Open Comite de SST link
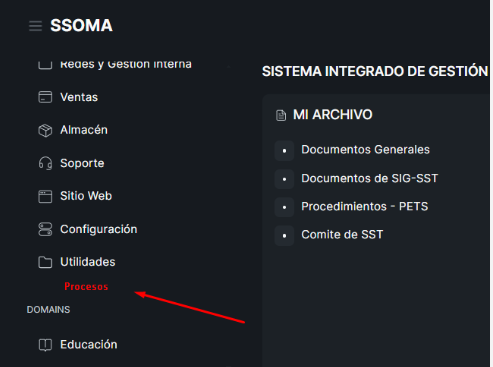Image resolution: width=493 pixels, height=367 pixels. tap(342, 235)
